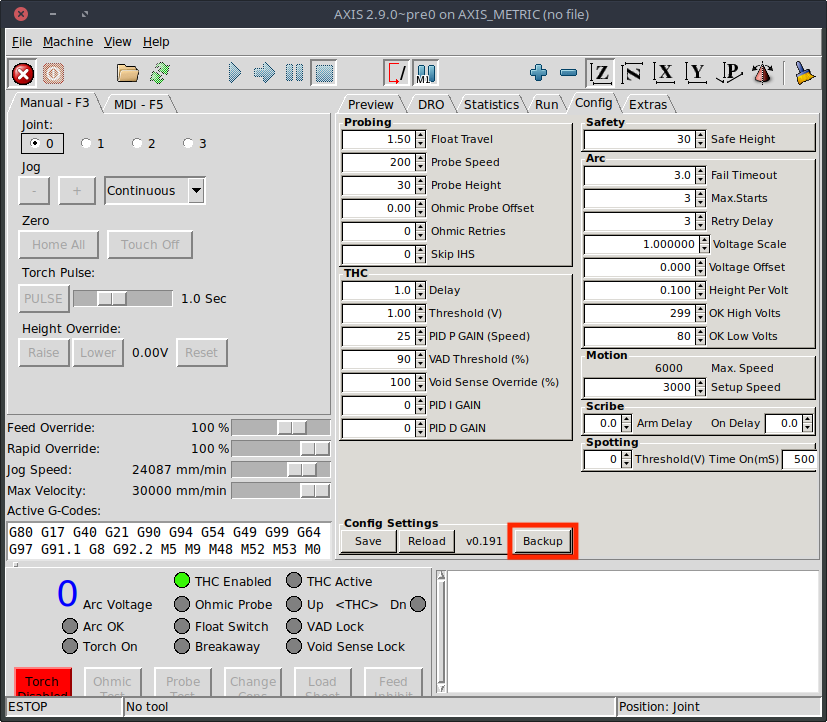The image size is (827, 722).
Task: Toggle rotate mode cone icon
Action: coord(762,73)
